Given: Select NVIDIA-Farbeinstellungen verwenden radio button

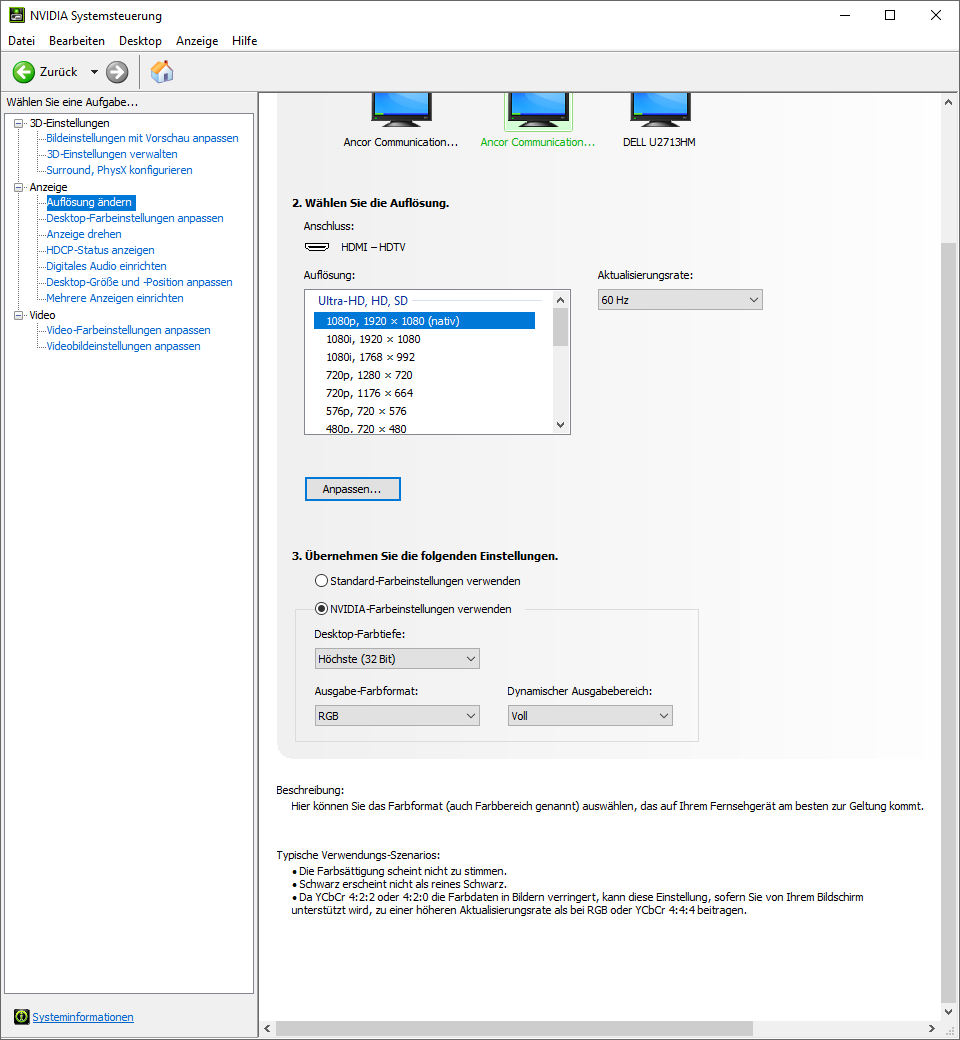Looking at the screenshot, I should pyautogui.click(x=321, y=608).
